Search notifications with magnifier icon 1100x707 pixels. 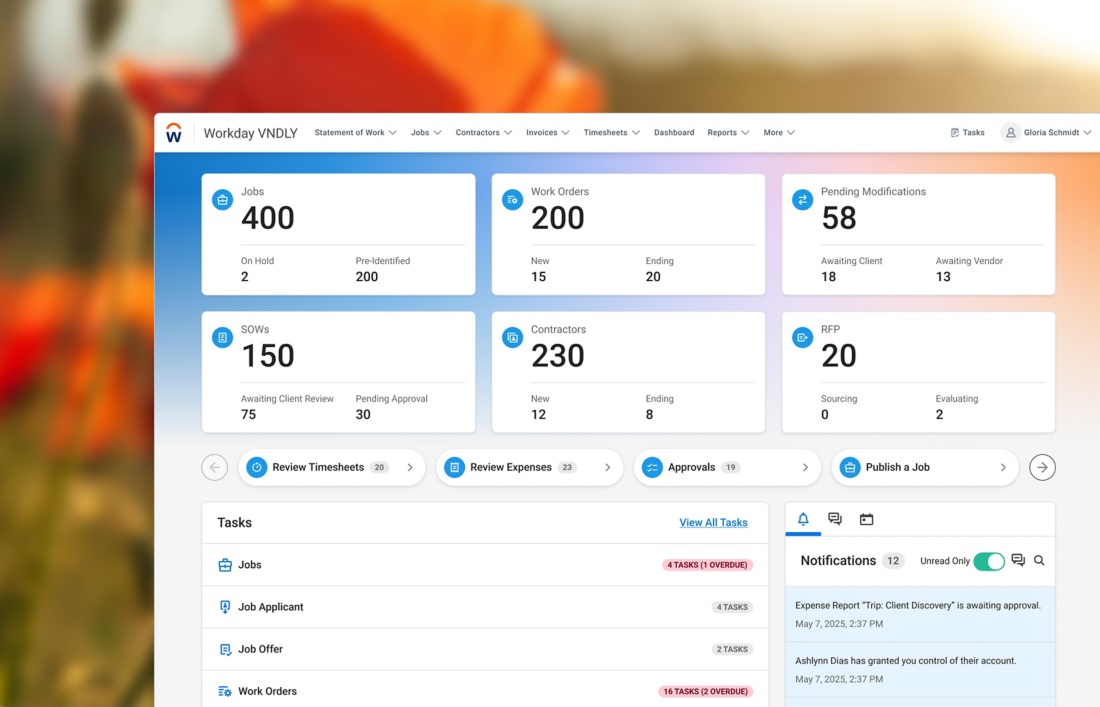coord(1039,561)
